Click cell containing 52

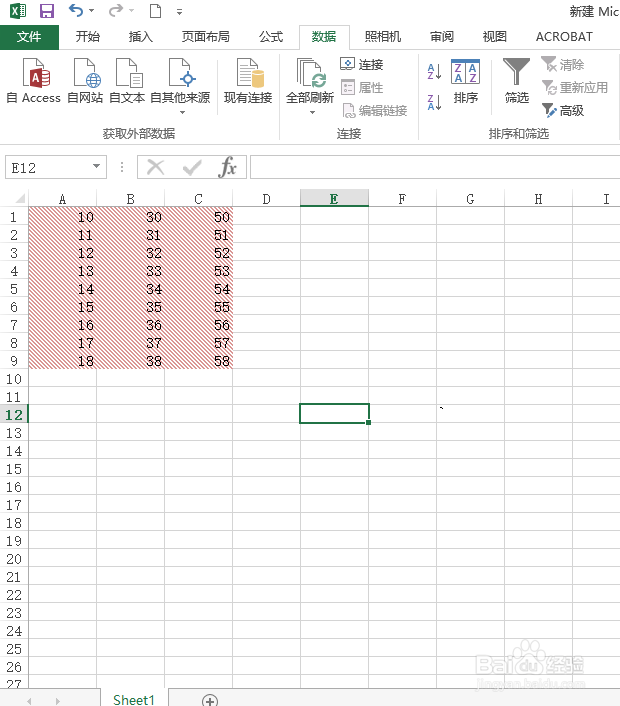[x=199, y=253]
